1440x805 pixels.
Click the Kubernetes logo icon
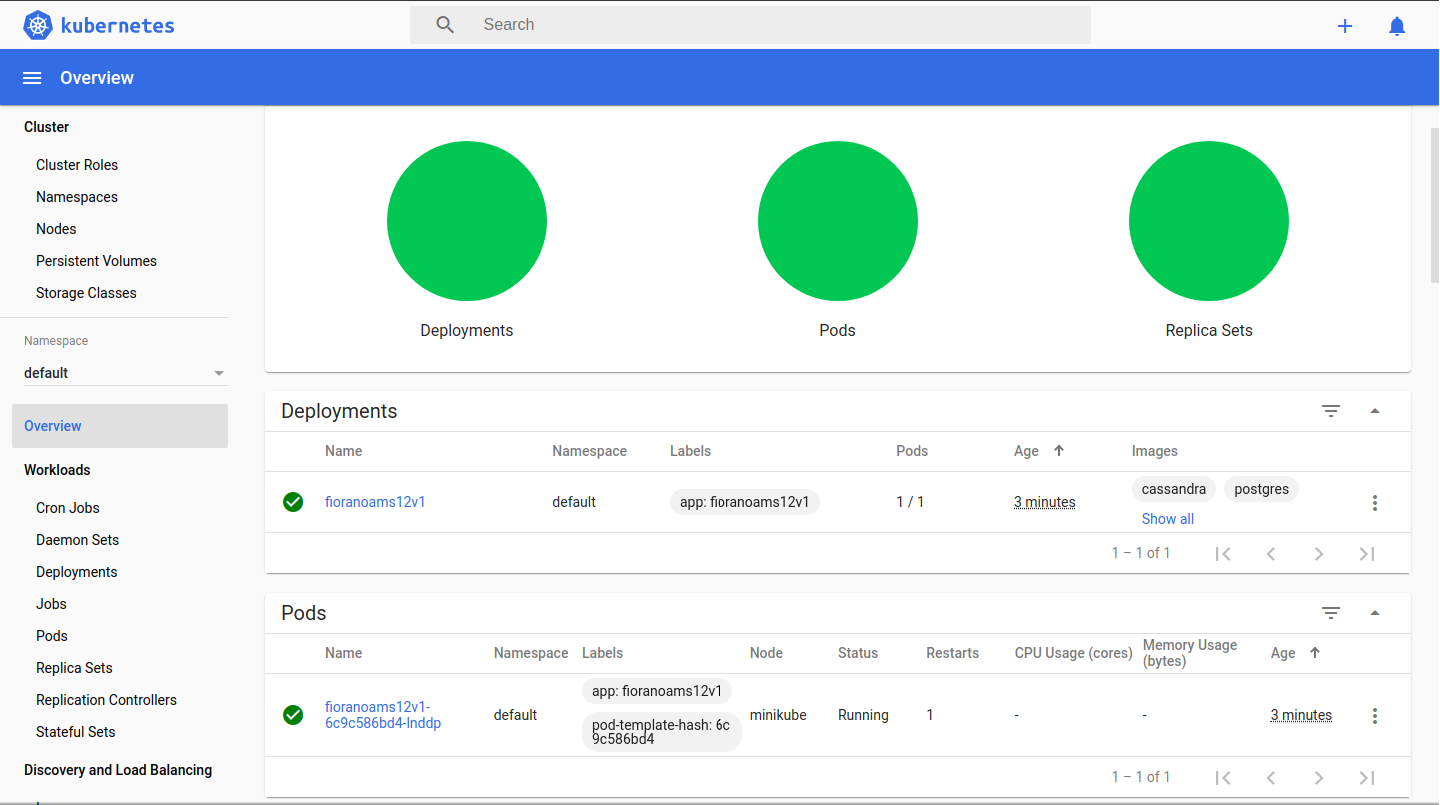tap(38, 25)
